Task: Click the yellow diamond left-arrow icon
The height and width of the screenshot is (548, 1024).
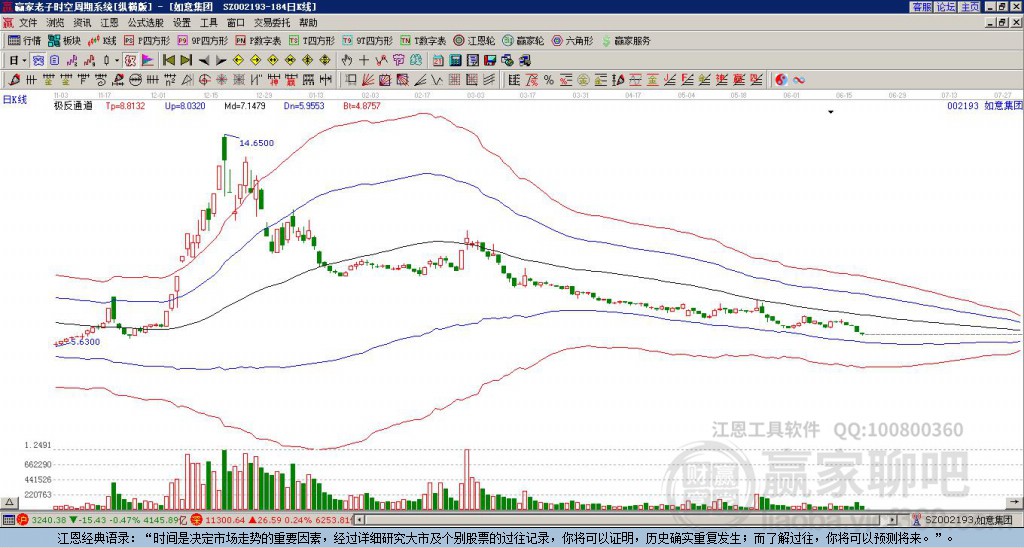Action: coord(238,61)
